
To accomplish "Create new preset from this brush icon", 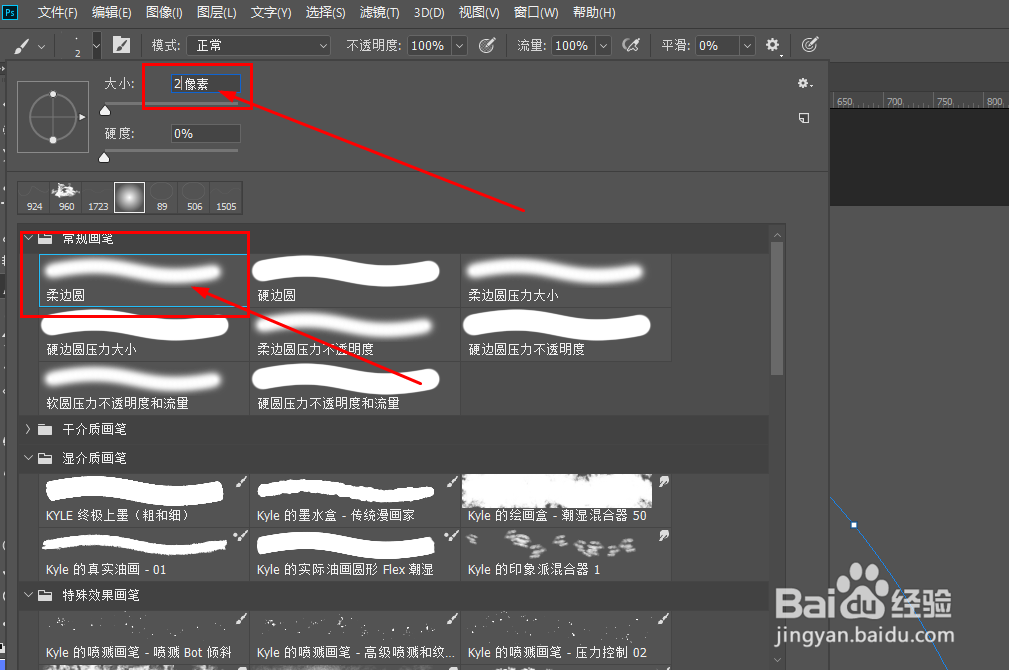I will coord(804,118).
